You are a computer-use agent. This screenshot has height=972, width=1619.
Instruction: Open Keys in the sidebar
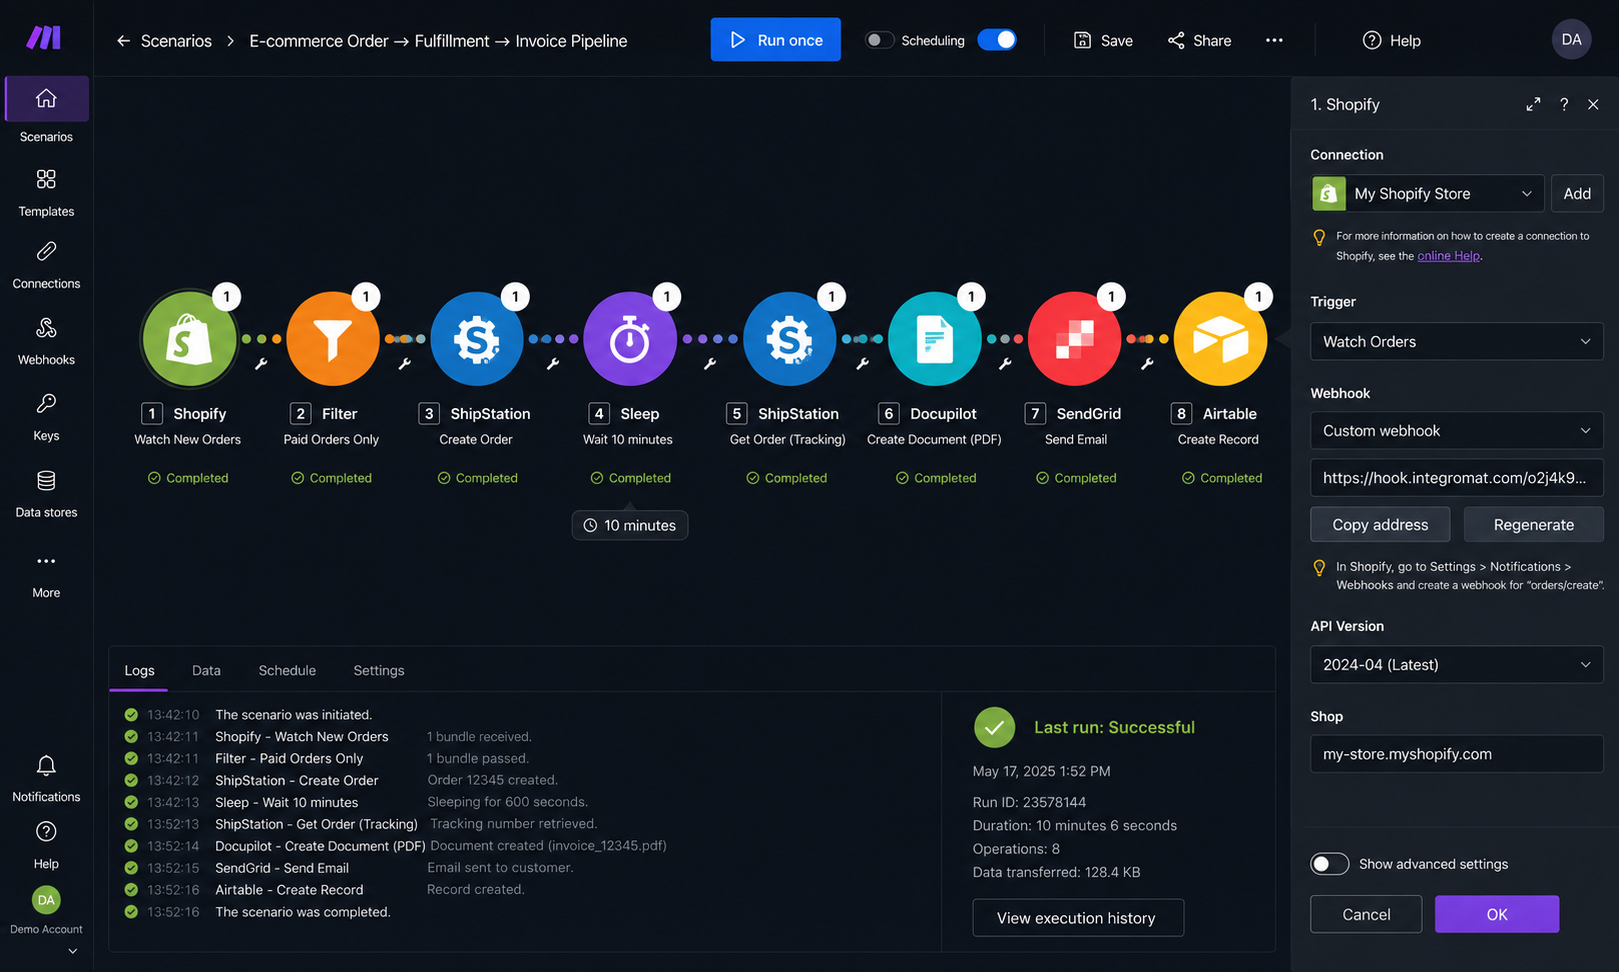[x=46, y=416]
